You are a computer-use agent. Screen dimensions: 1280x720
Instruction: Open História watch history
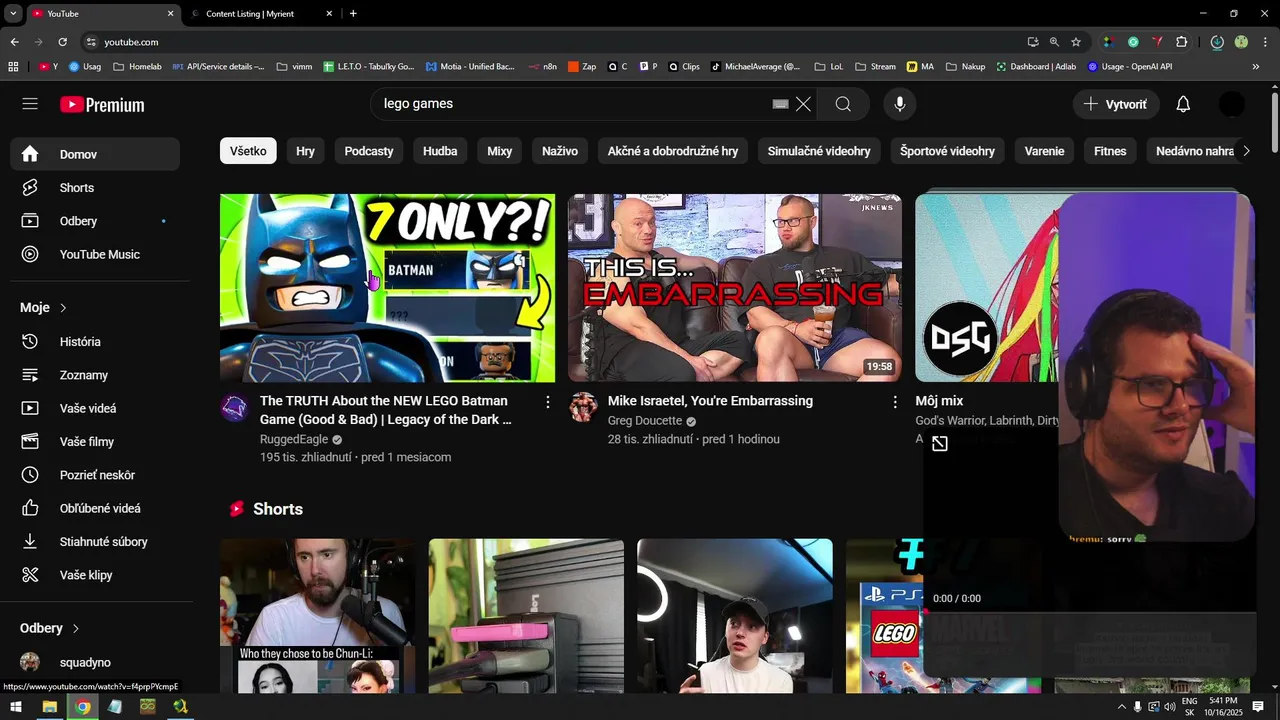coord(95,341)
